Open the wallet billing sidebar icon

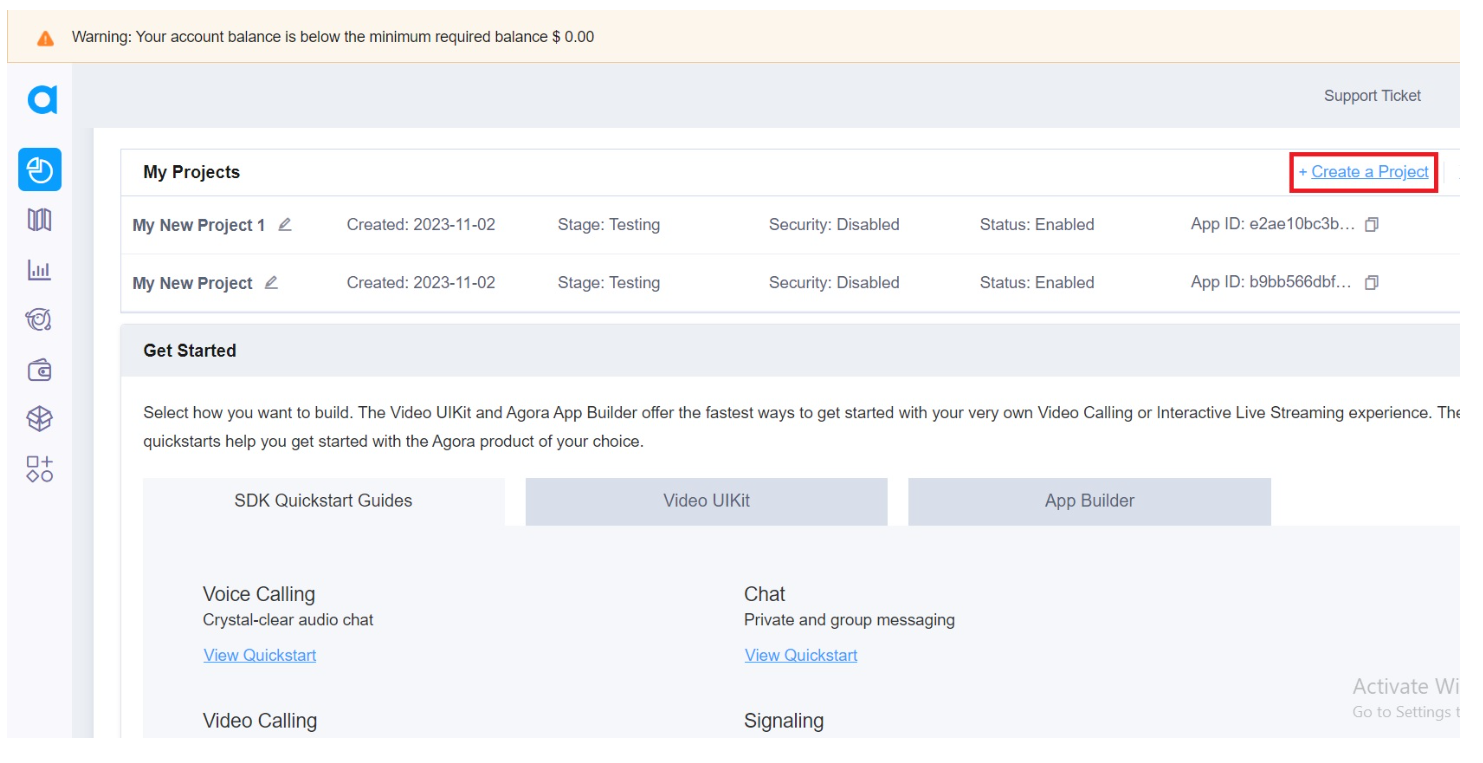(39, 371)
